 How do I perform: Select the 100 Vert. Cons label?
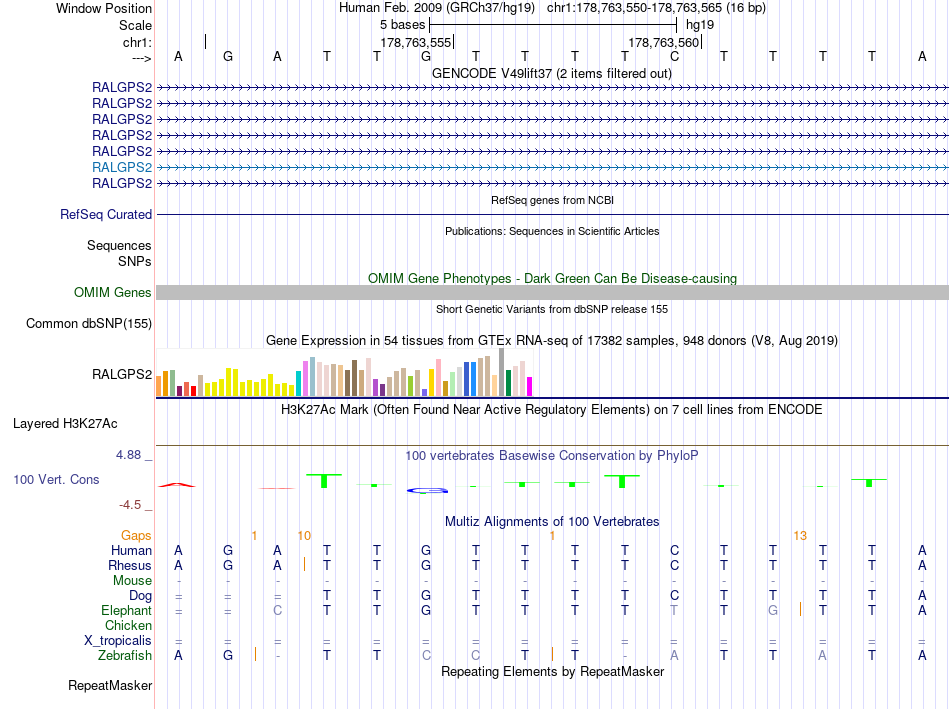coord(56,479)
